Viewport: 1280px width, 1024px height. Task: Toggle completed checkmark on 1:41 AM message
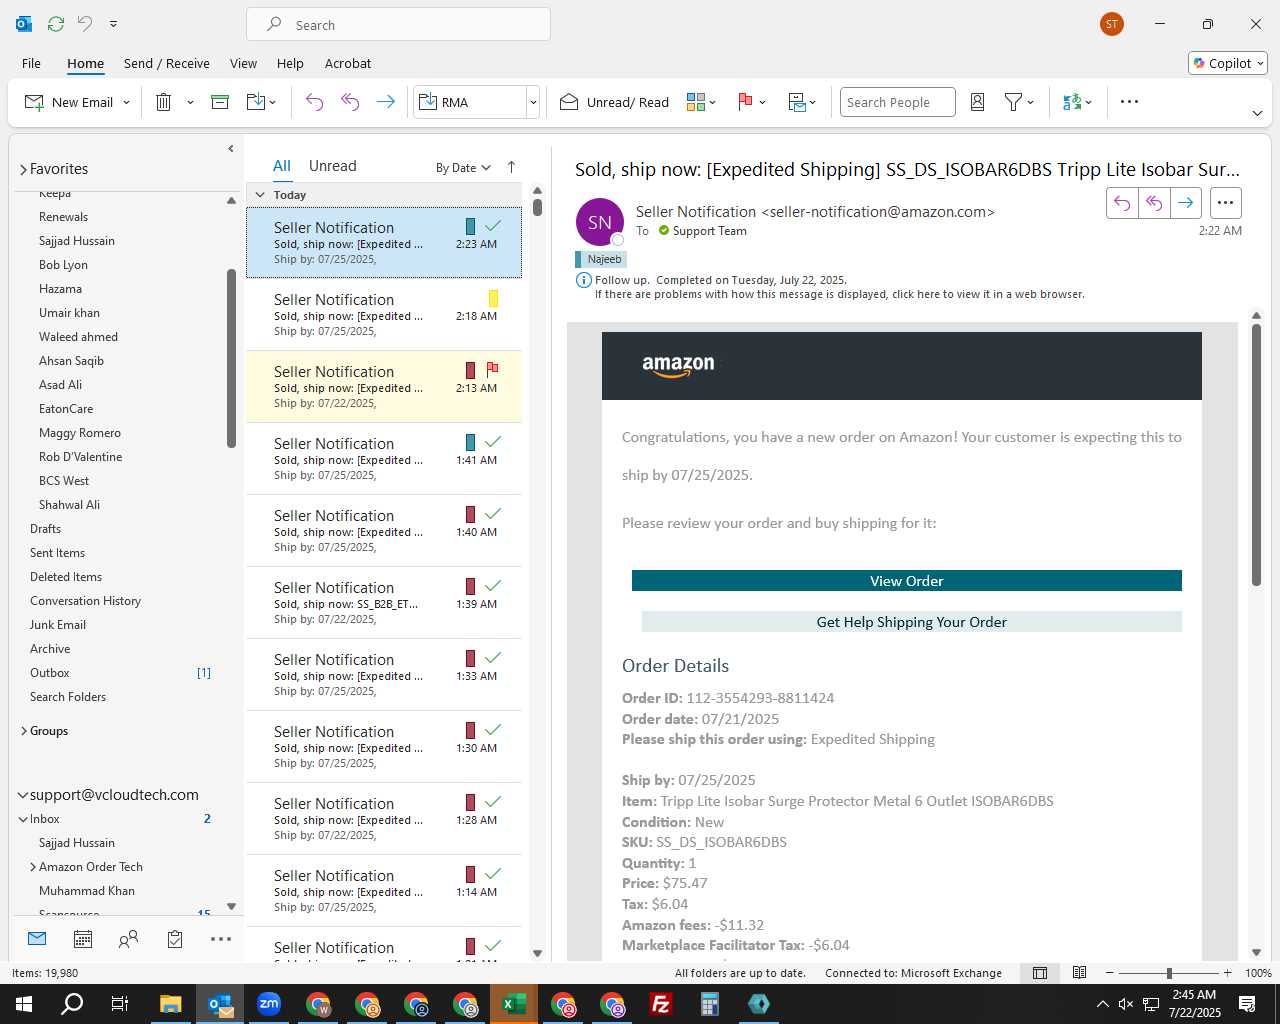coord(493,442)
